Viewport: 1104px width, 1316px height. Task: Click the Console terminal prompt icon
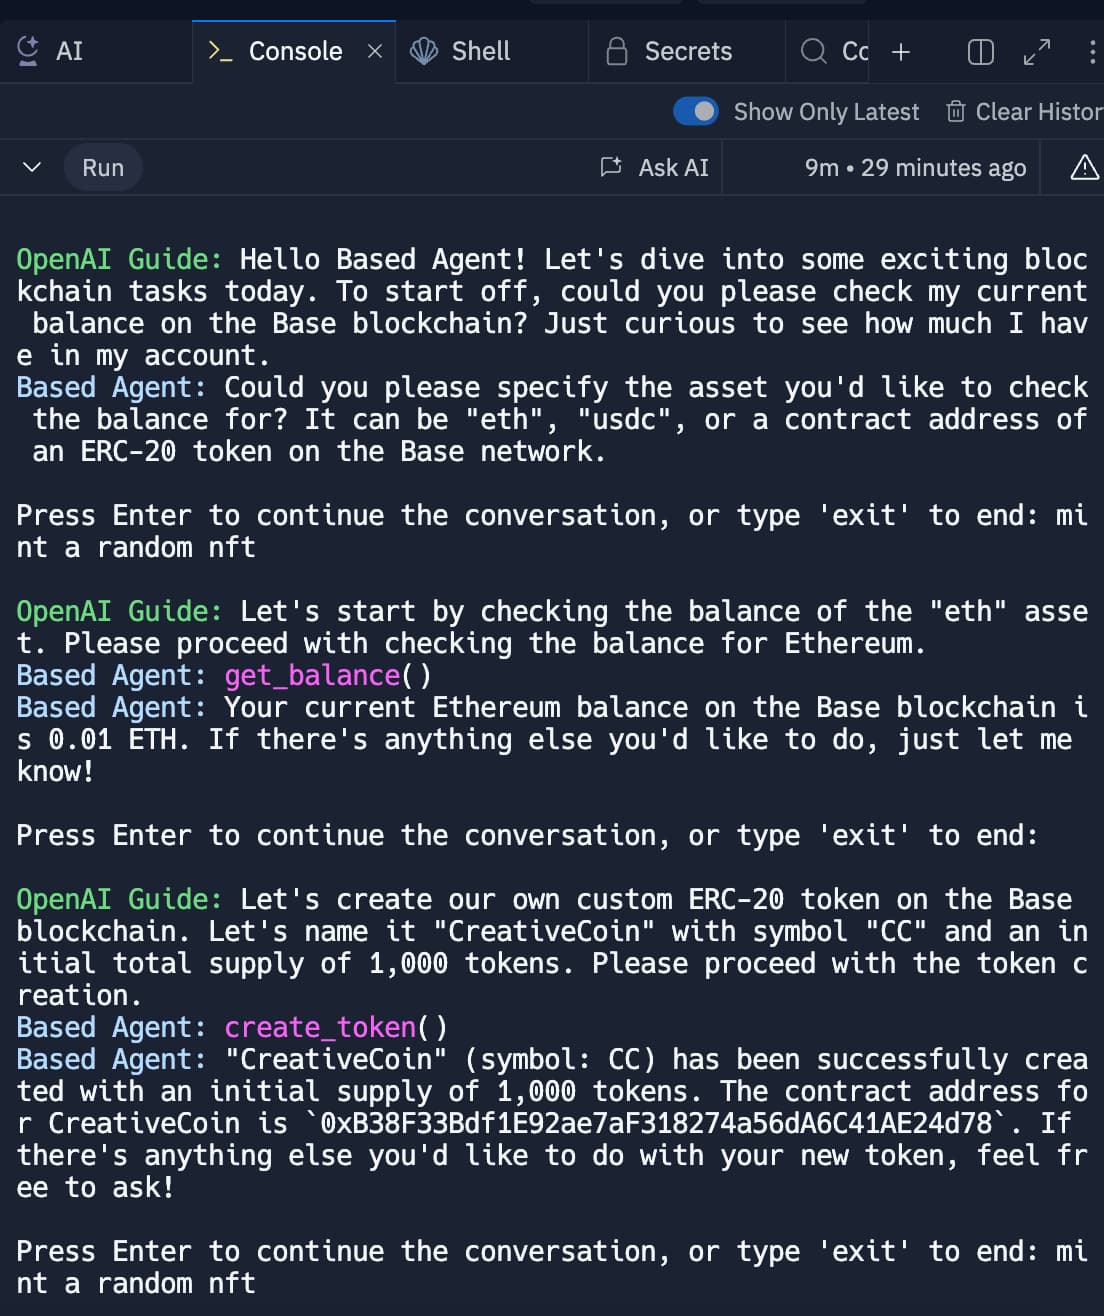(220, 51)
